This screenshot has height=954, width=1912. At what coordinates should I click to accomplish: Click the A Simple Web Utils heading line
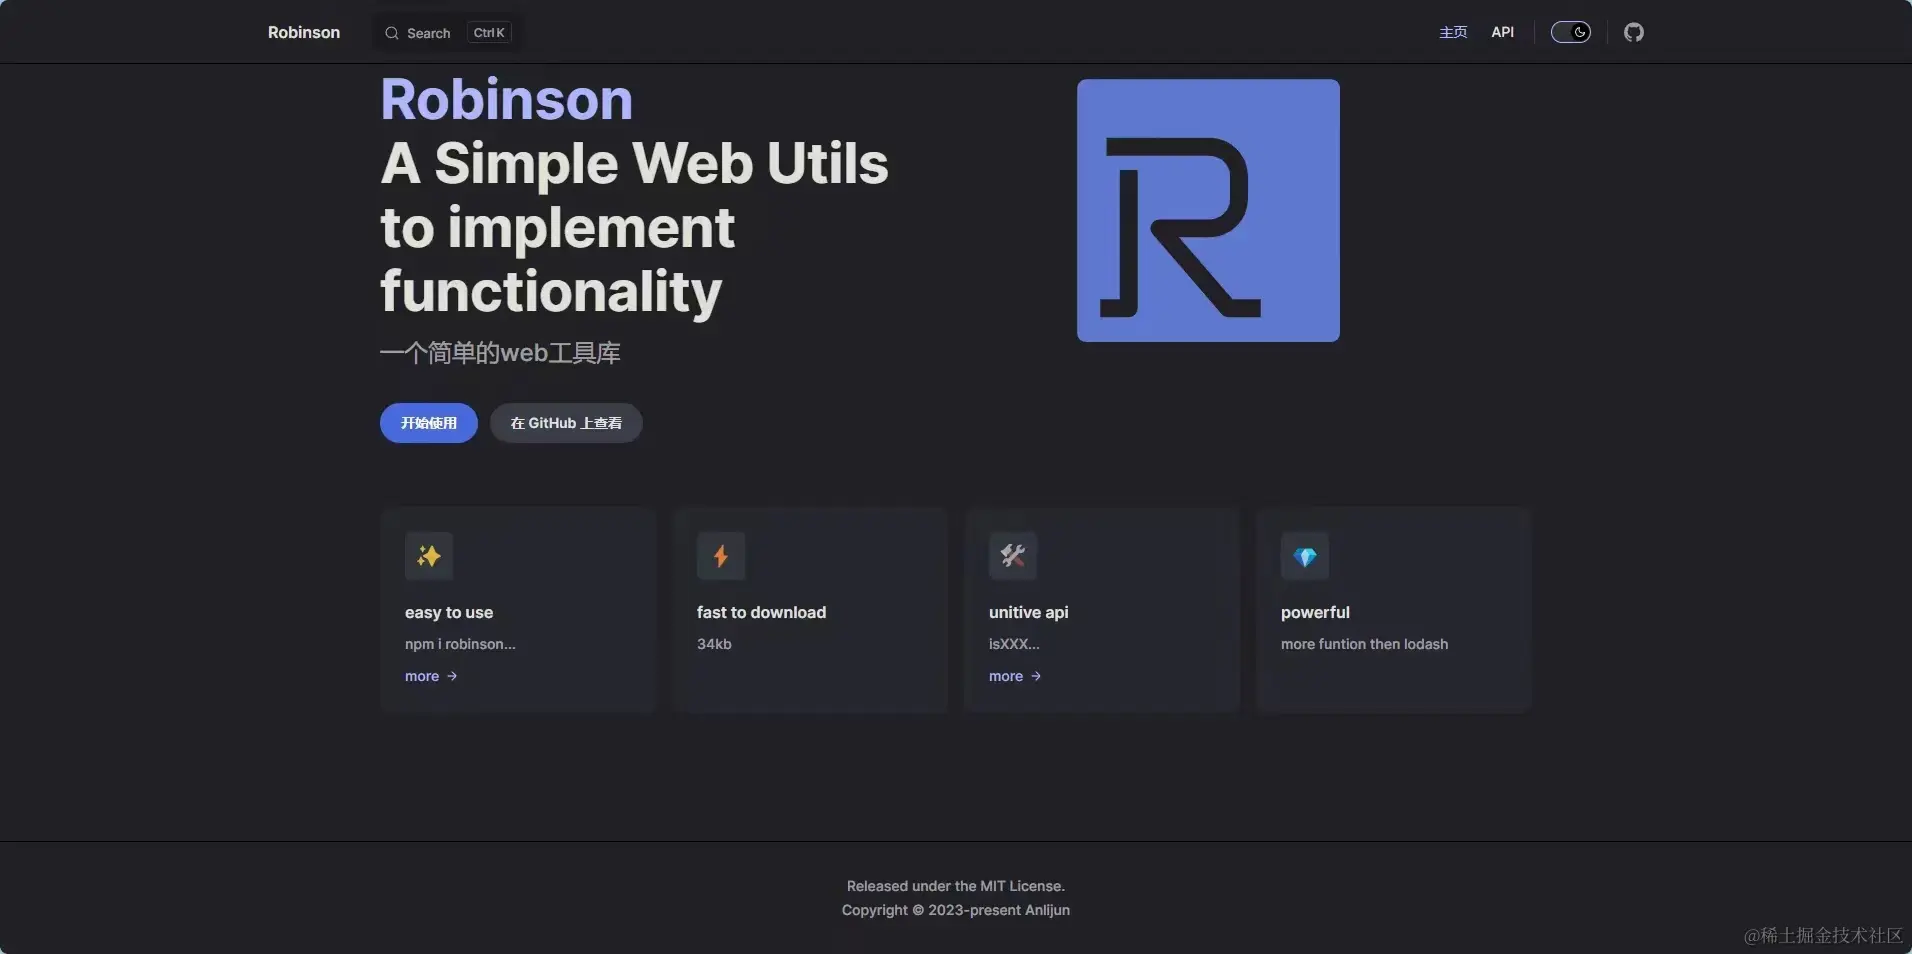tap(634, 163)
